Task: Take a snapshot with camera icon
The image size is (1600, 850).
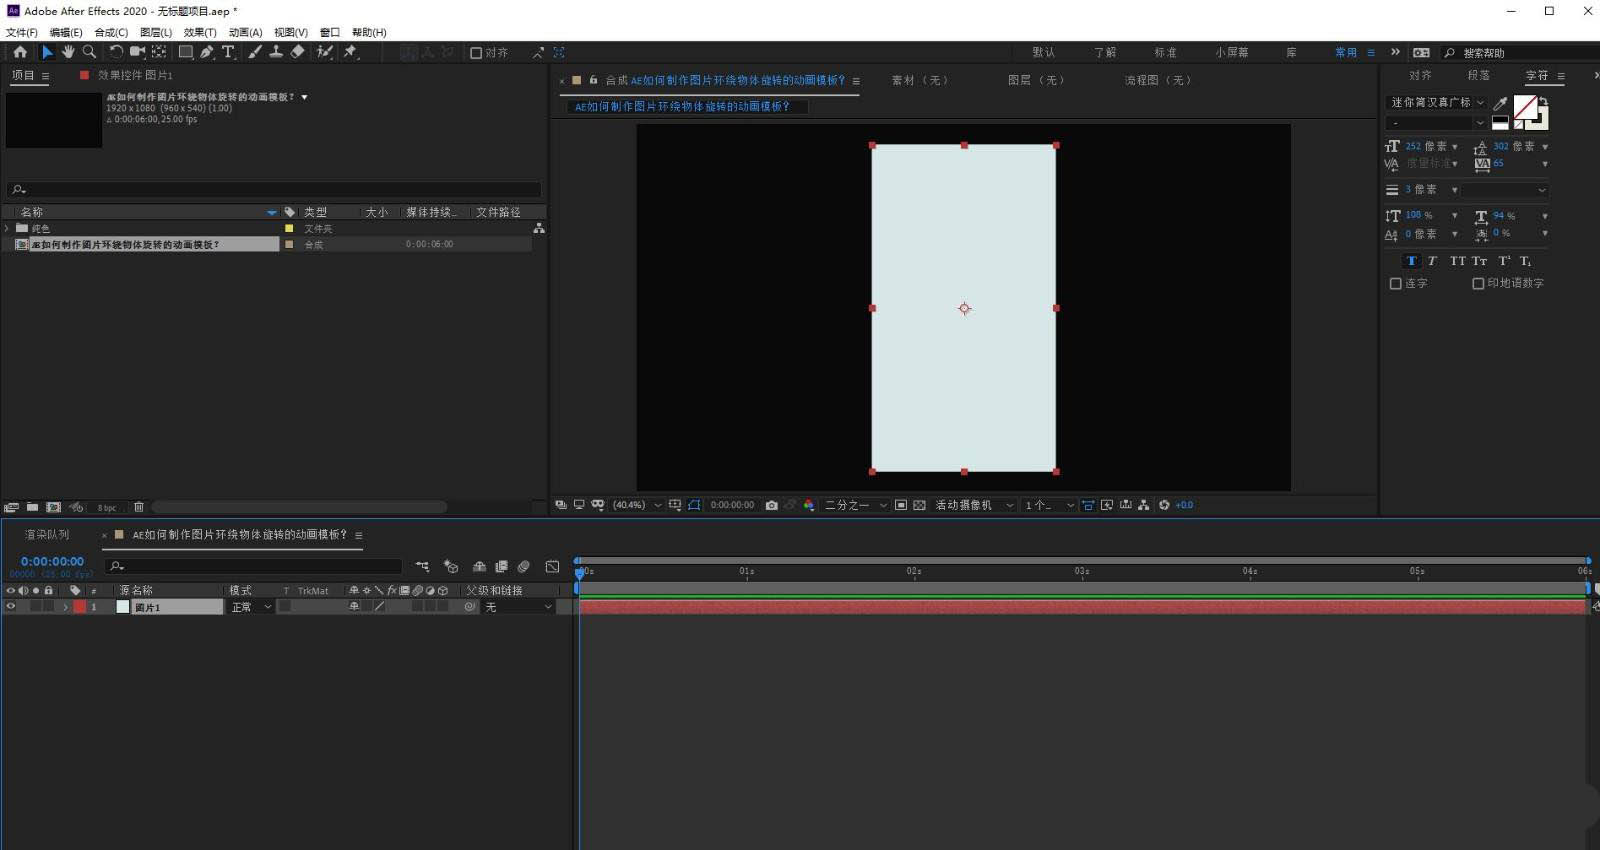Action: point(771,505)
